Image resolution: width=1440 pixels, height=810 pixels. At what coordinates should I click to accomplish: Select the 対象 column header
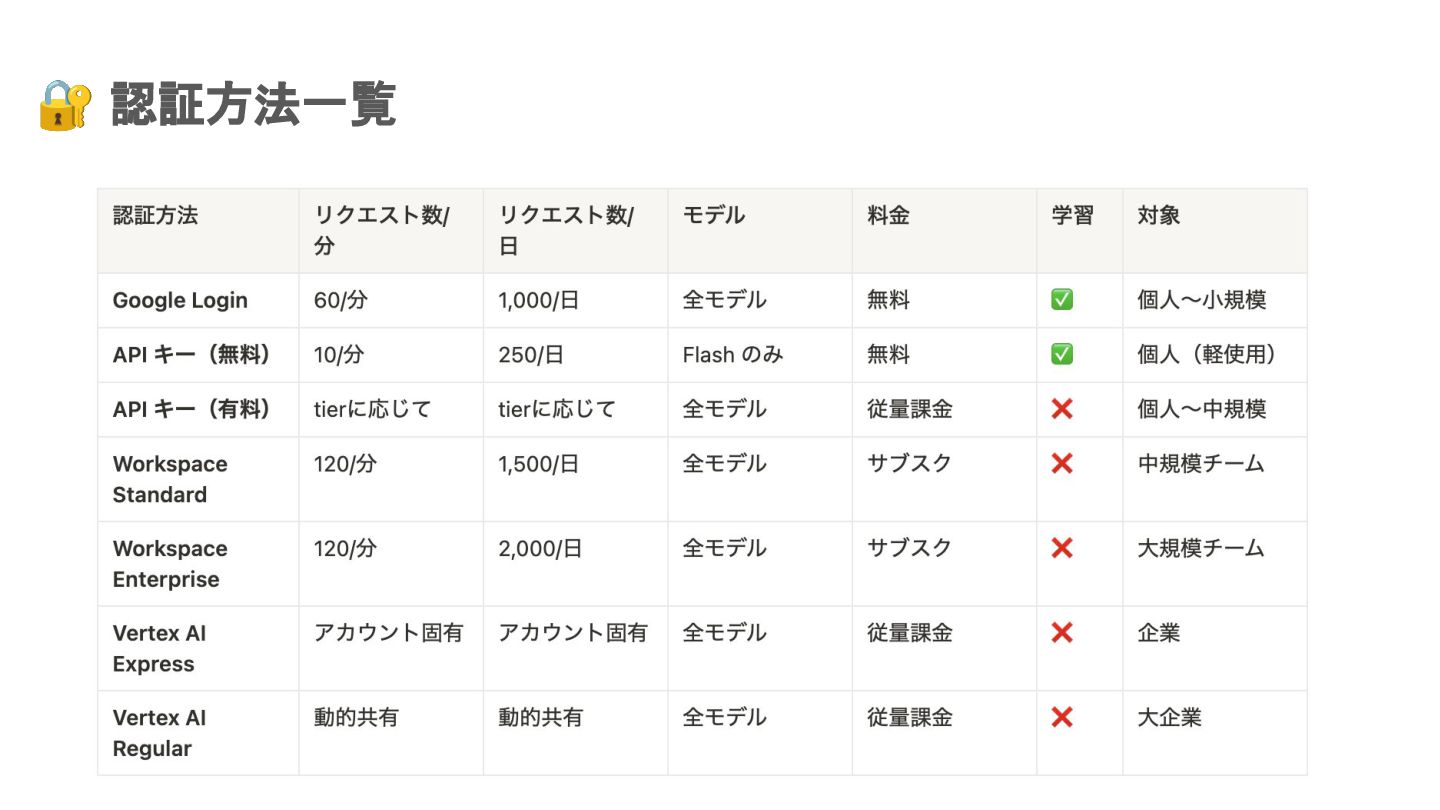coord(1215,230)
